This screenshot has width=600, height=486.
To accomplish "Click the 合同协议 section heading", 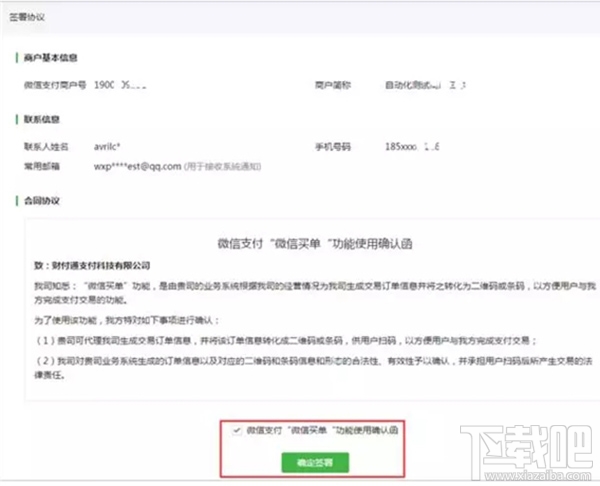I will coord(42,201).
